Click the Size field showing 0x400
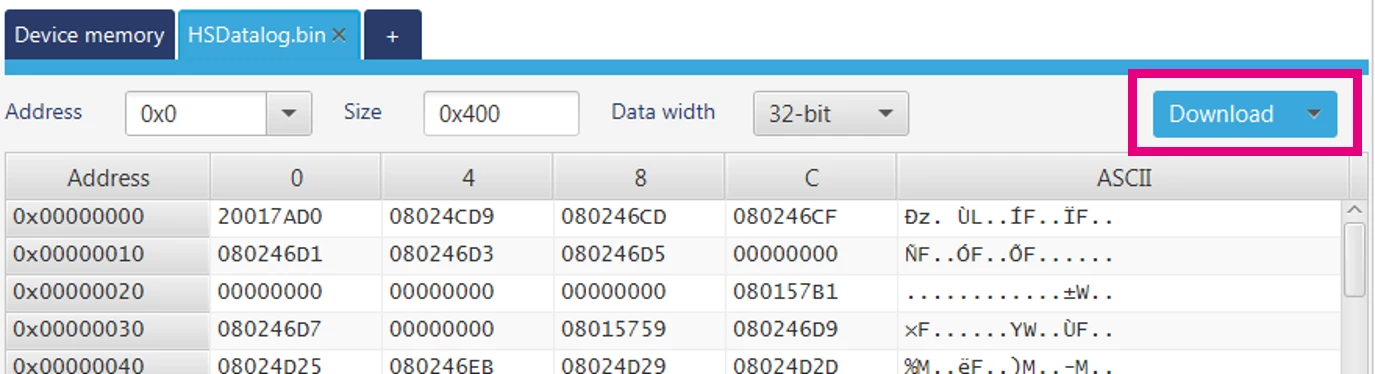This screenshot has width=1375, height=374. [501, 114]
